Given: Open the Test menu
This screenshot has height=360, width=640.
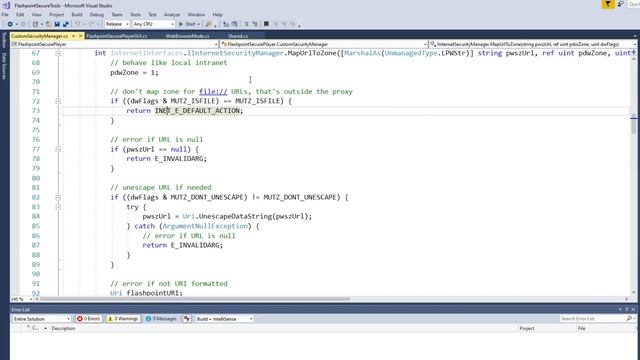Looking at the screenshot, I should point(152,15).
